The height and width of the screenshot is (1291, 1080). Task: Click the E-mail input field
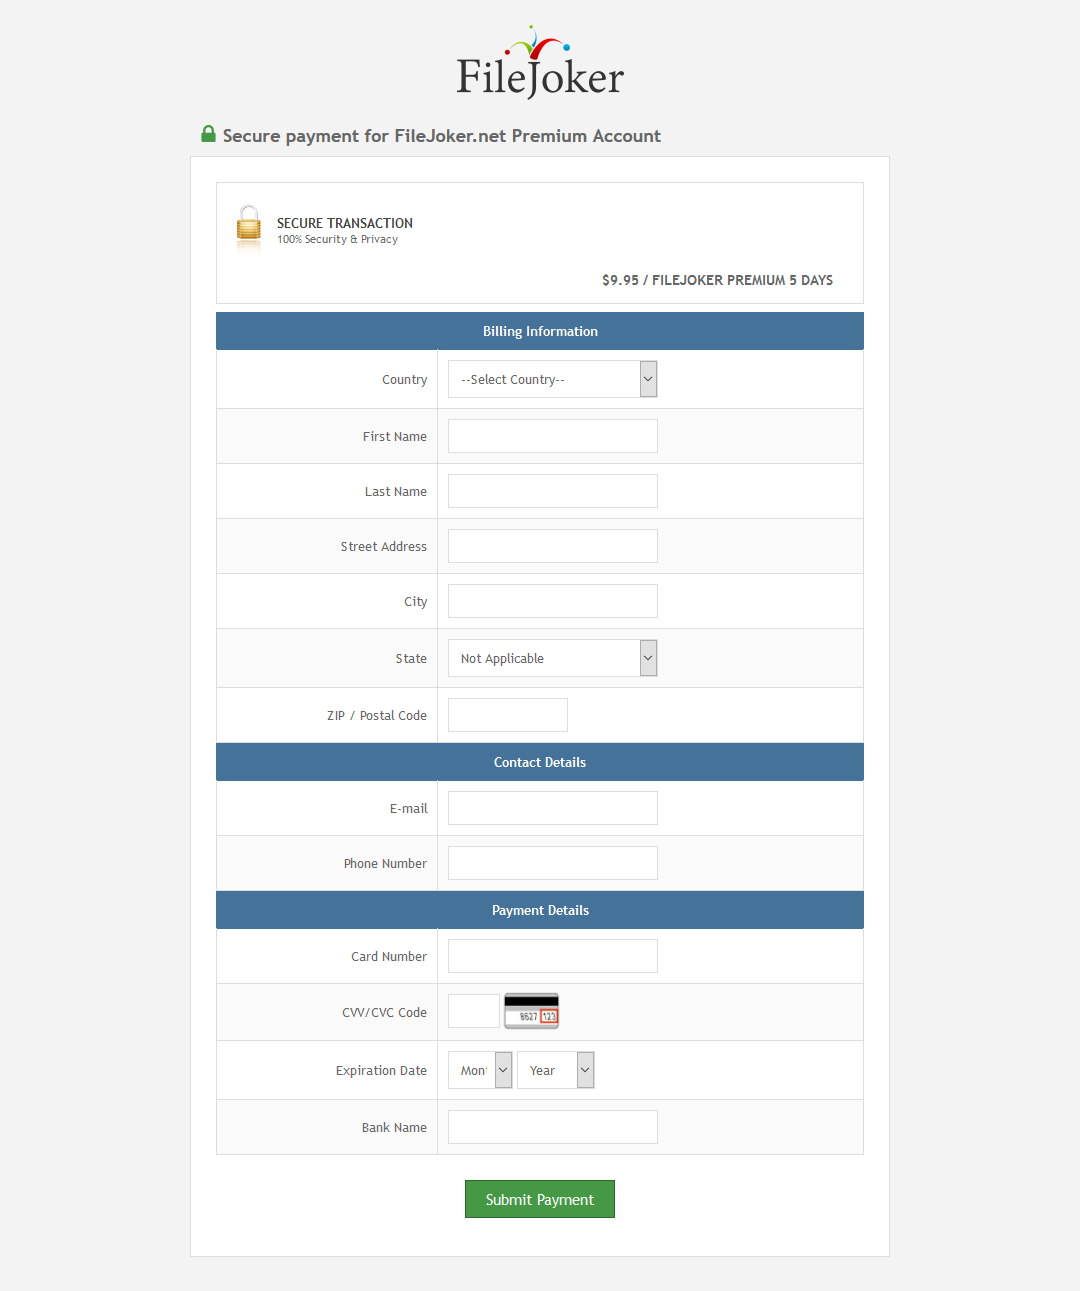pyautogui.click(x=553, y=808)
